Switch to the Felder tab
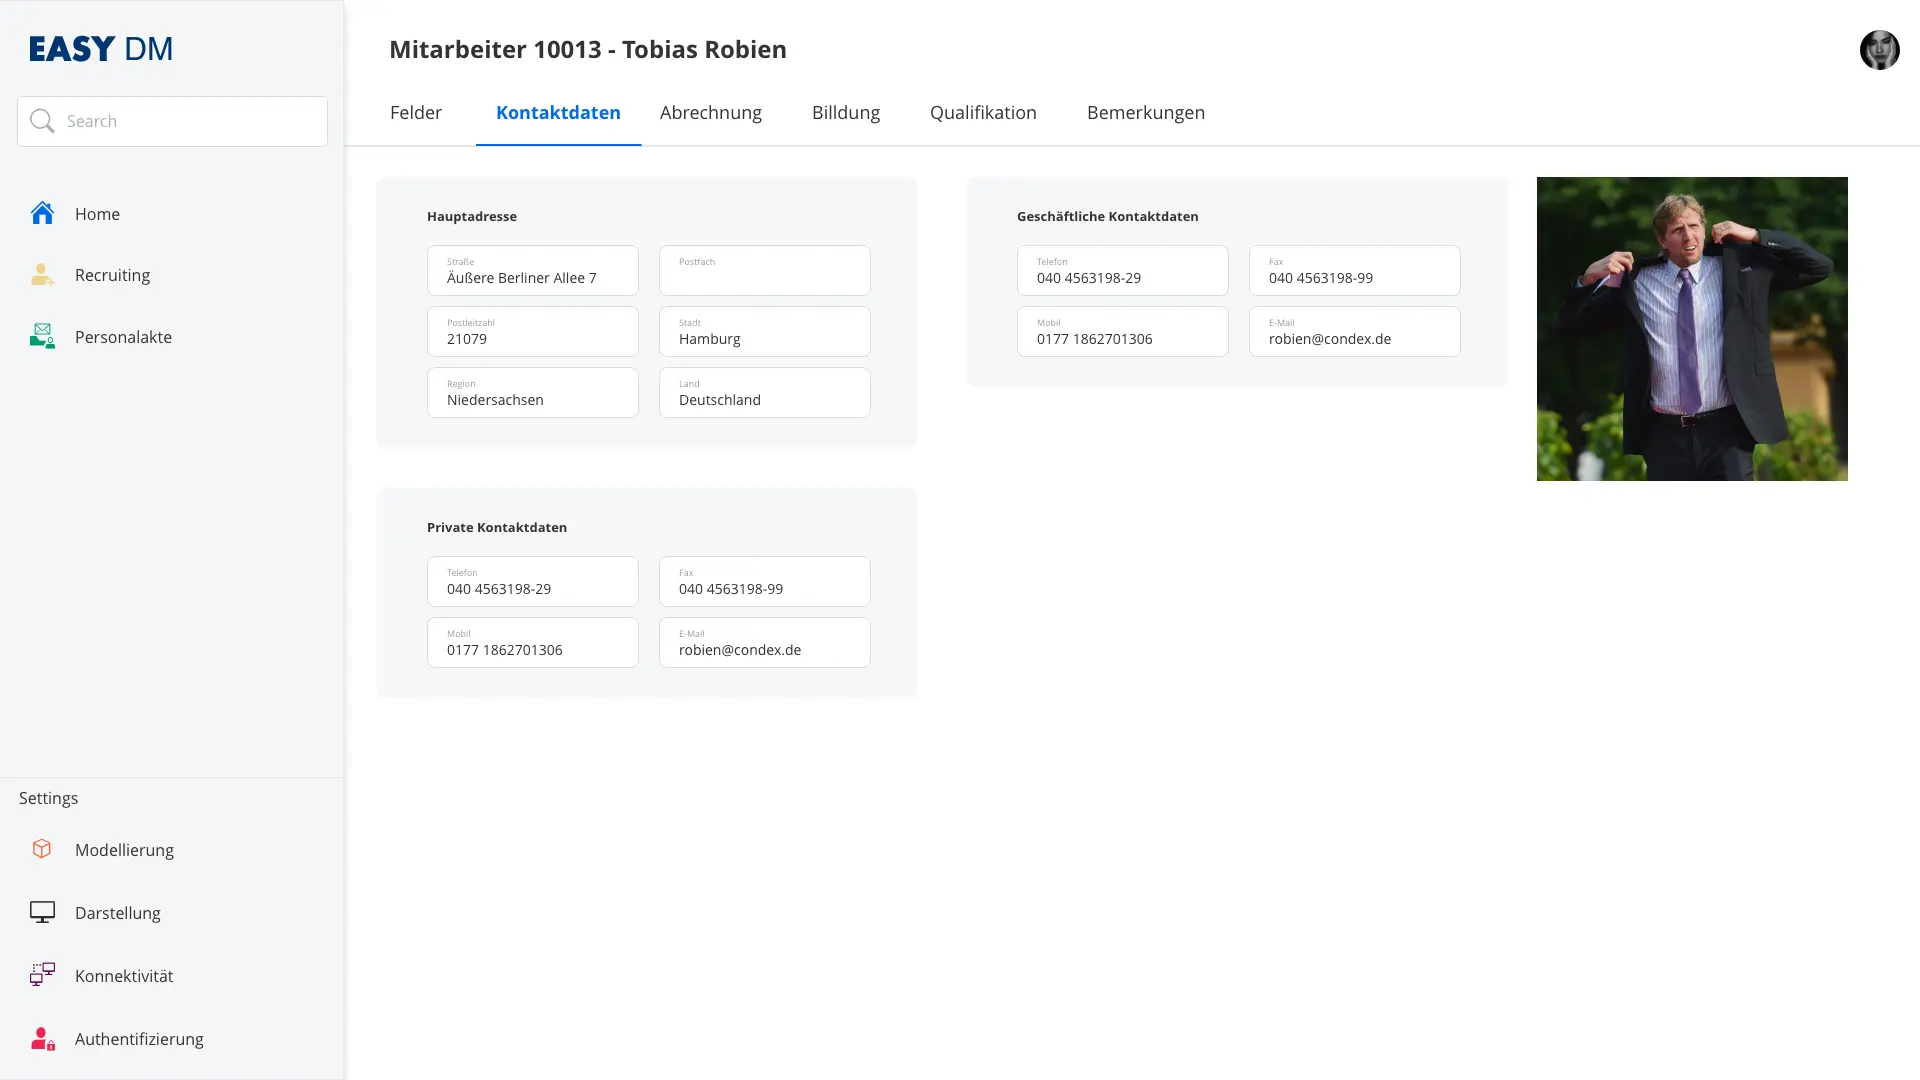1920x1080 pixels. pos(416,112)
